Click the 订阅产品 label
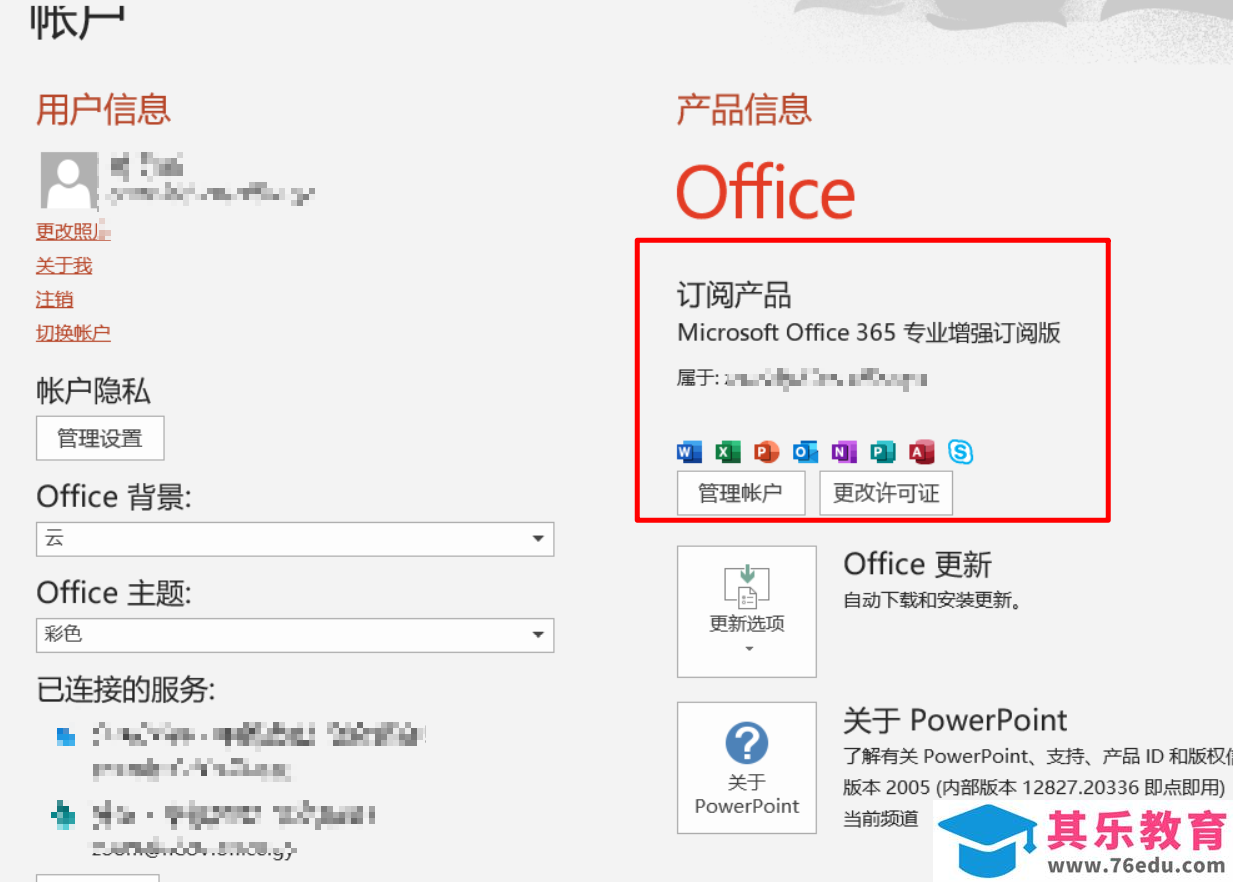The width and height of the screenshot is (1233, 882). 734,295
